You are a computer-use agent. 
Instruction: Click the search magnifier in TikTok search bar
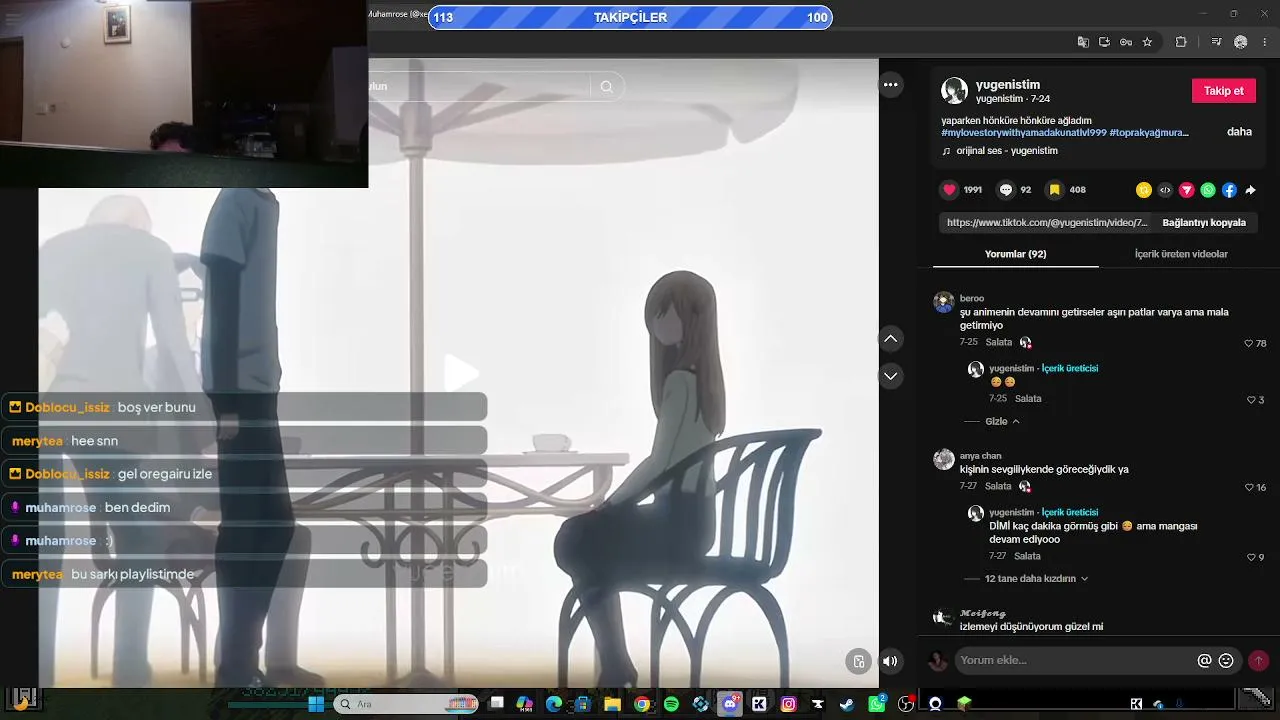click(606, 87)
